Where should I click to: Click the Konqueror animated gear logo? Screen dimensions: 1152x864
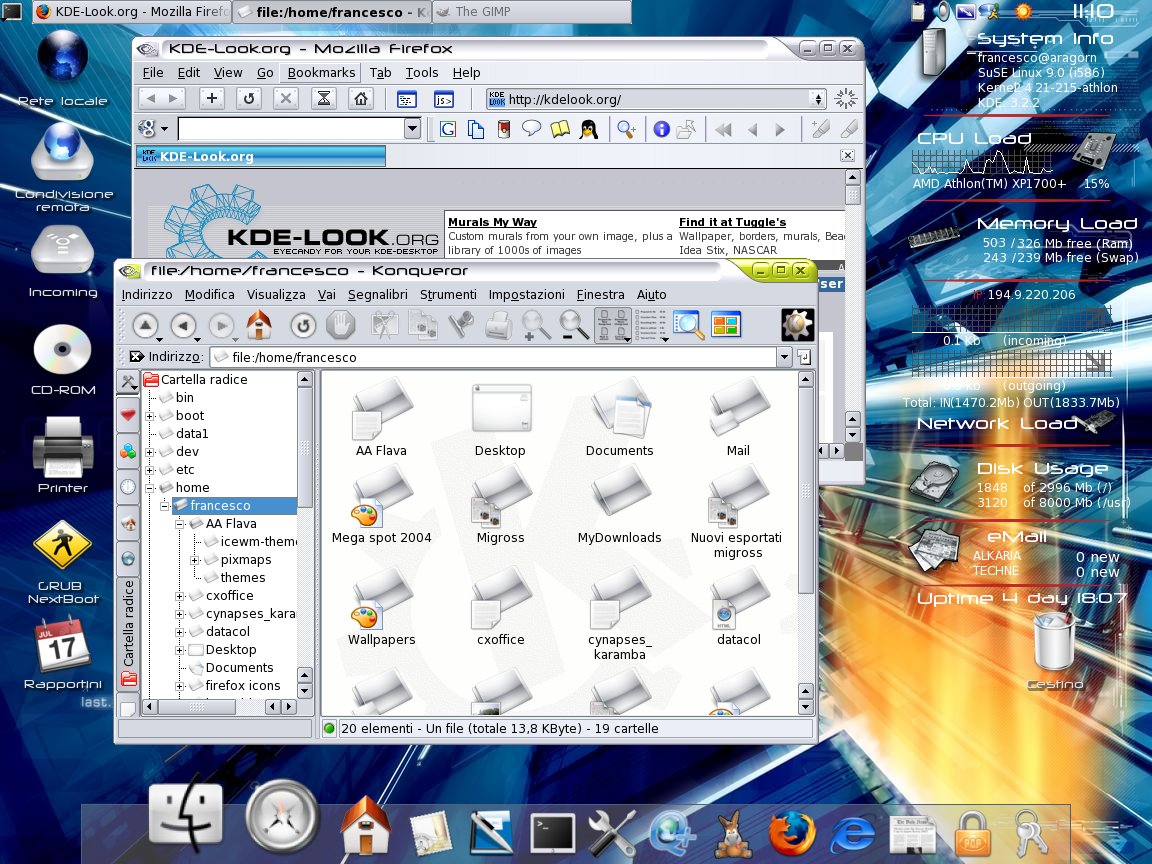797,325
